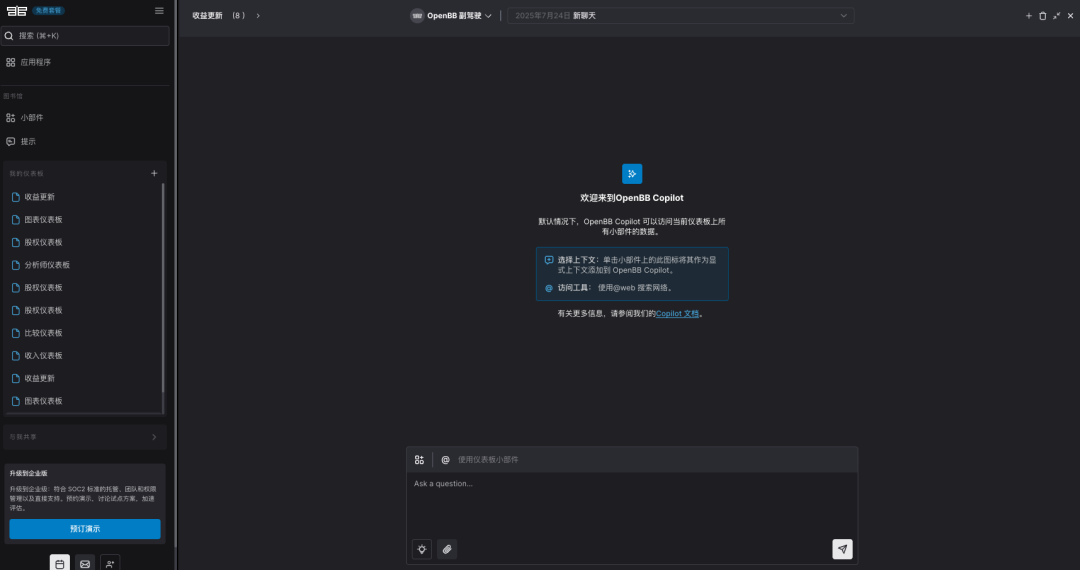Screen dimensions: 1080x570
Task: Open the OpenBB 副驾驶 model dropdown
Action: [452, 16]
